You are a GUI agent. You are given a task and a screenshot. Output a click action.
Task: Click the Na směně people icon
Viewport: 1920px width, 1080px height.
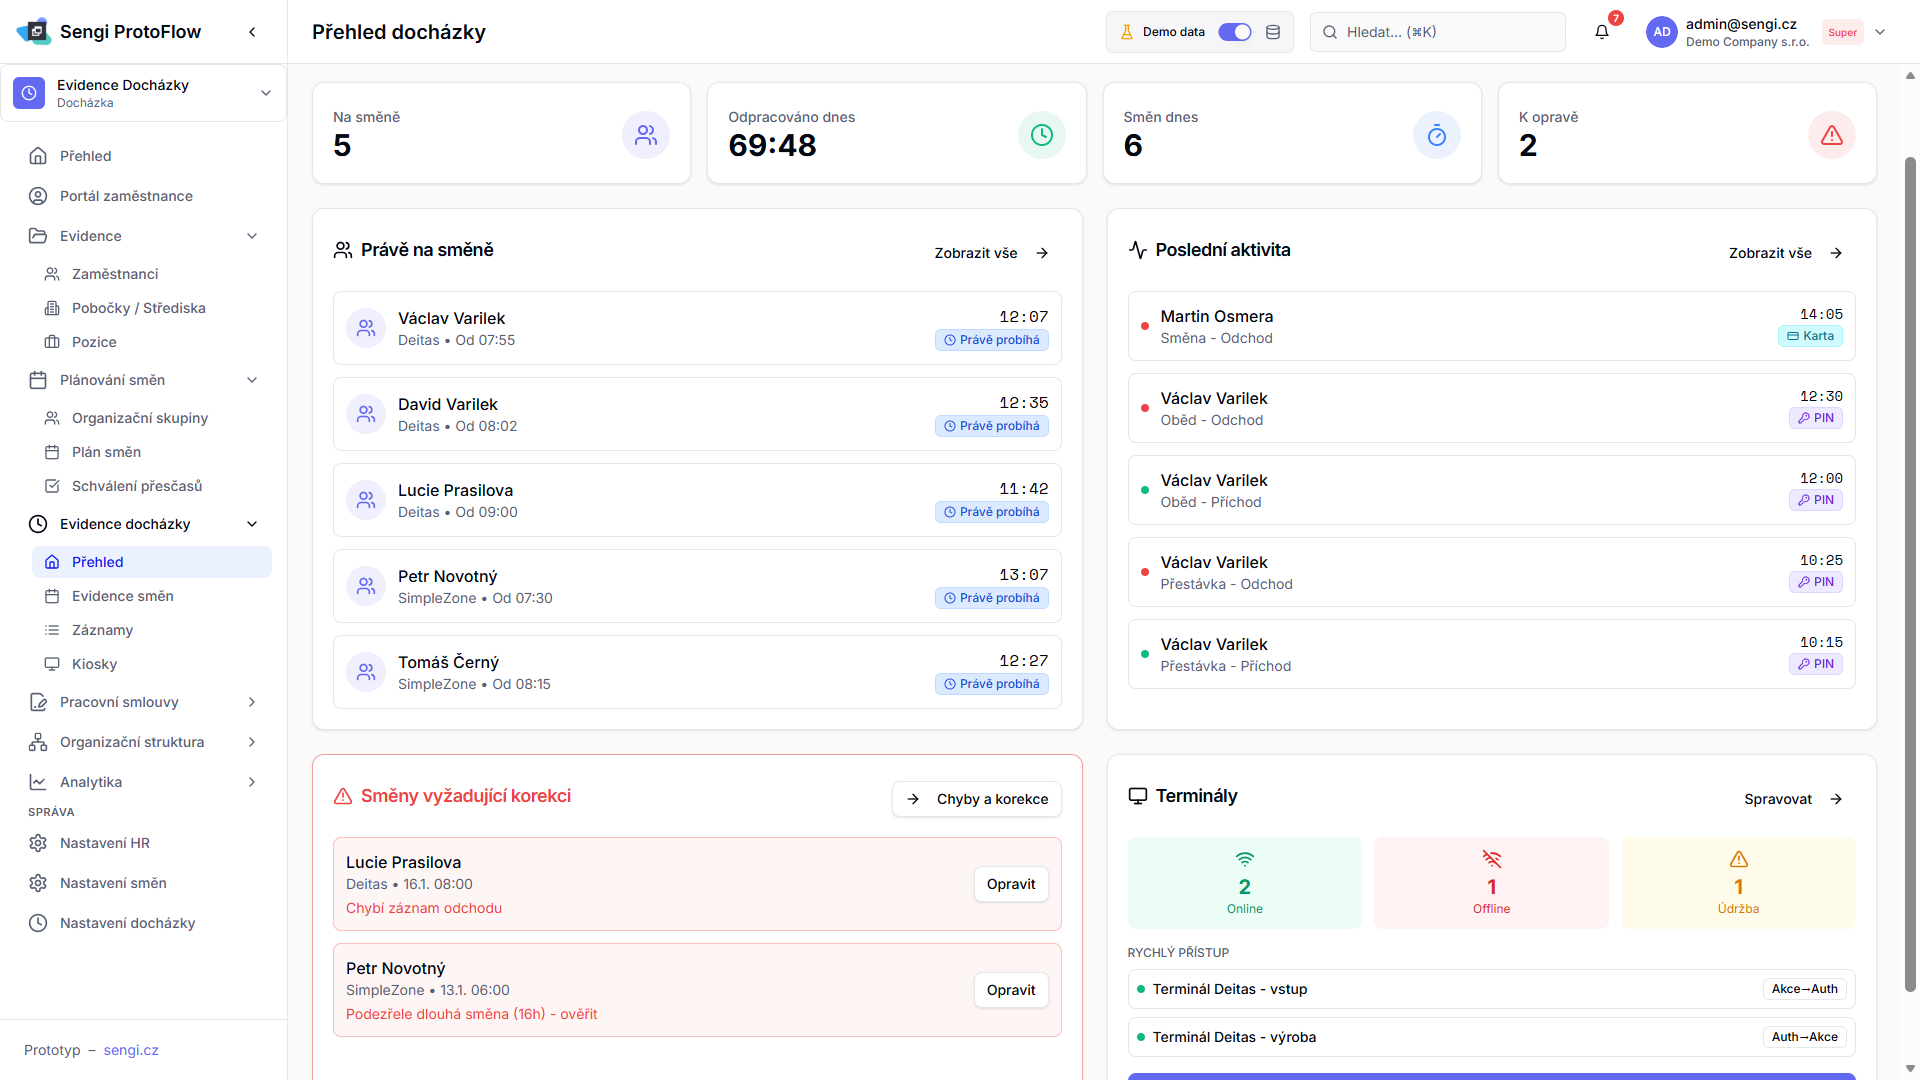pyautogui.click(x=646, y=135)
